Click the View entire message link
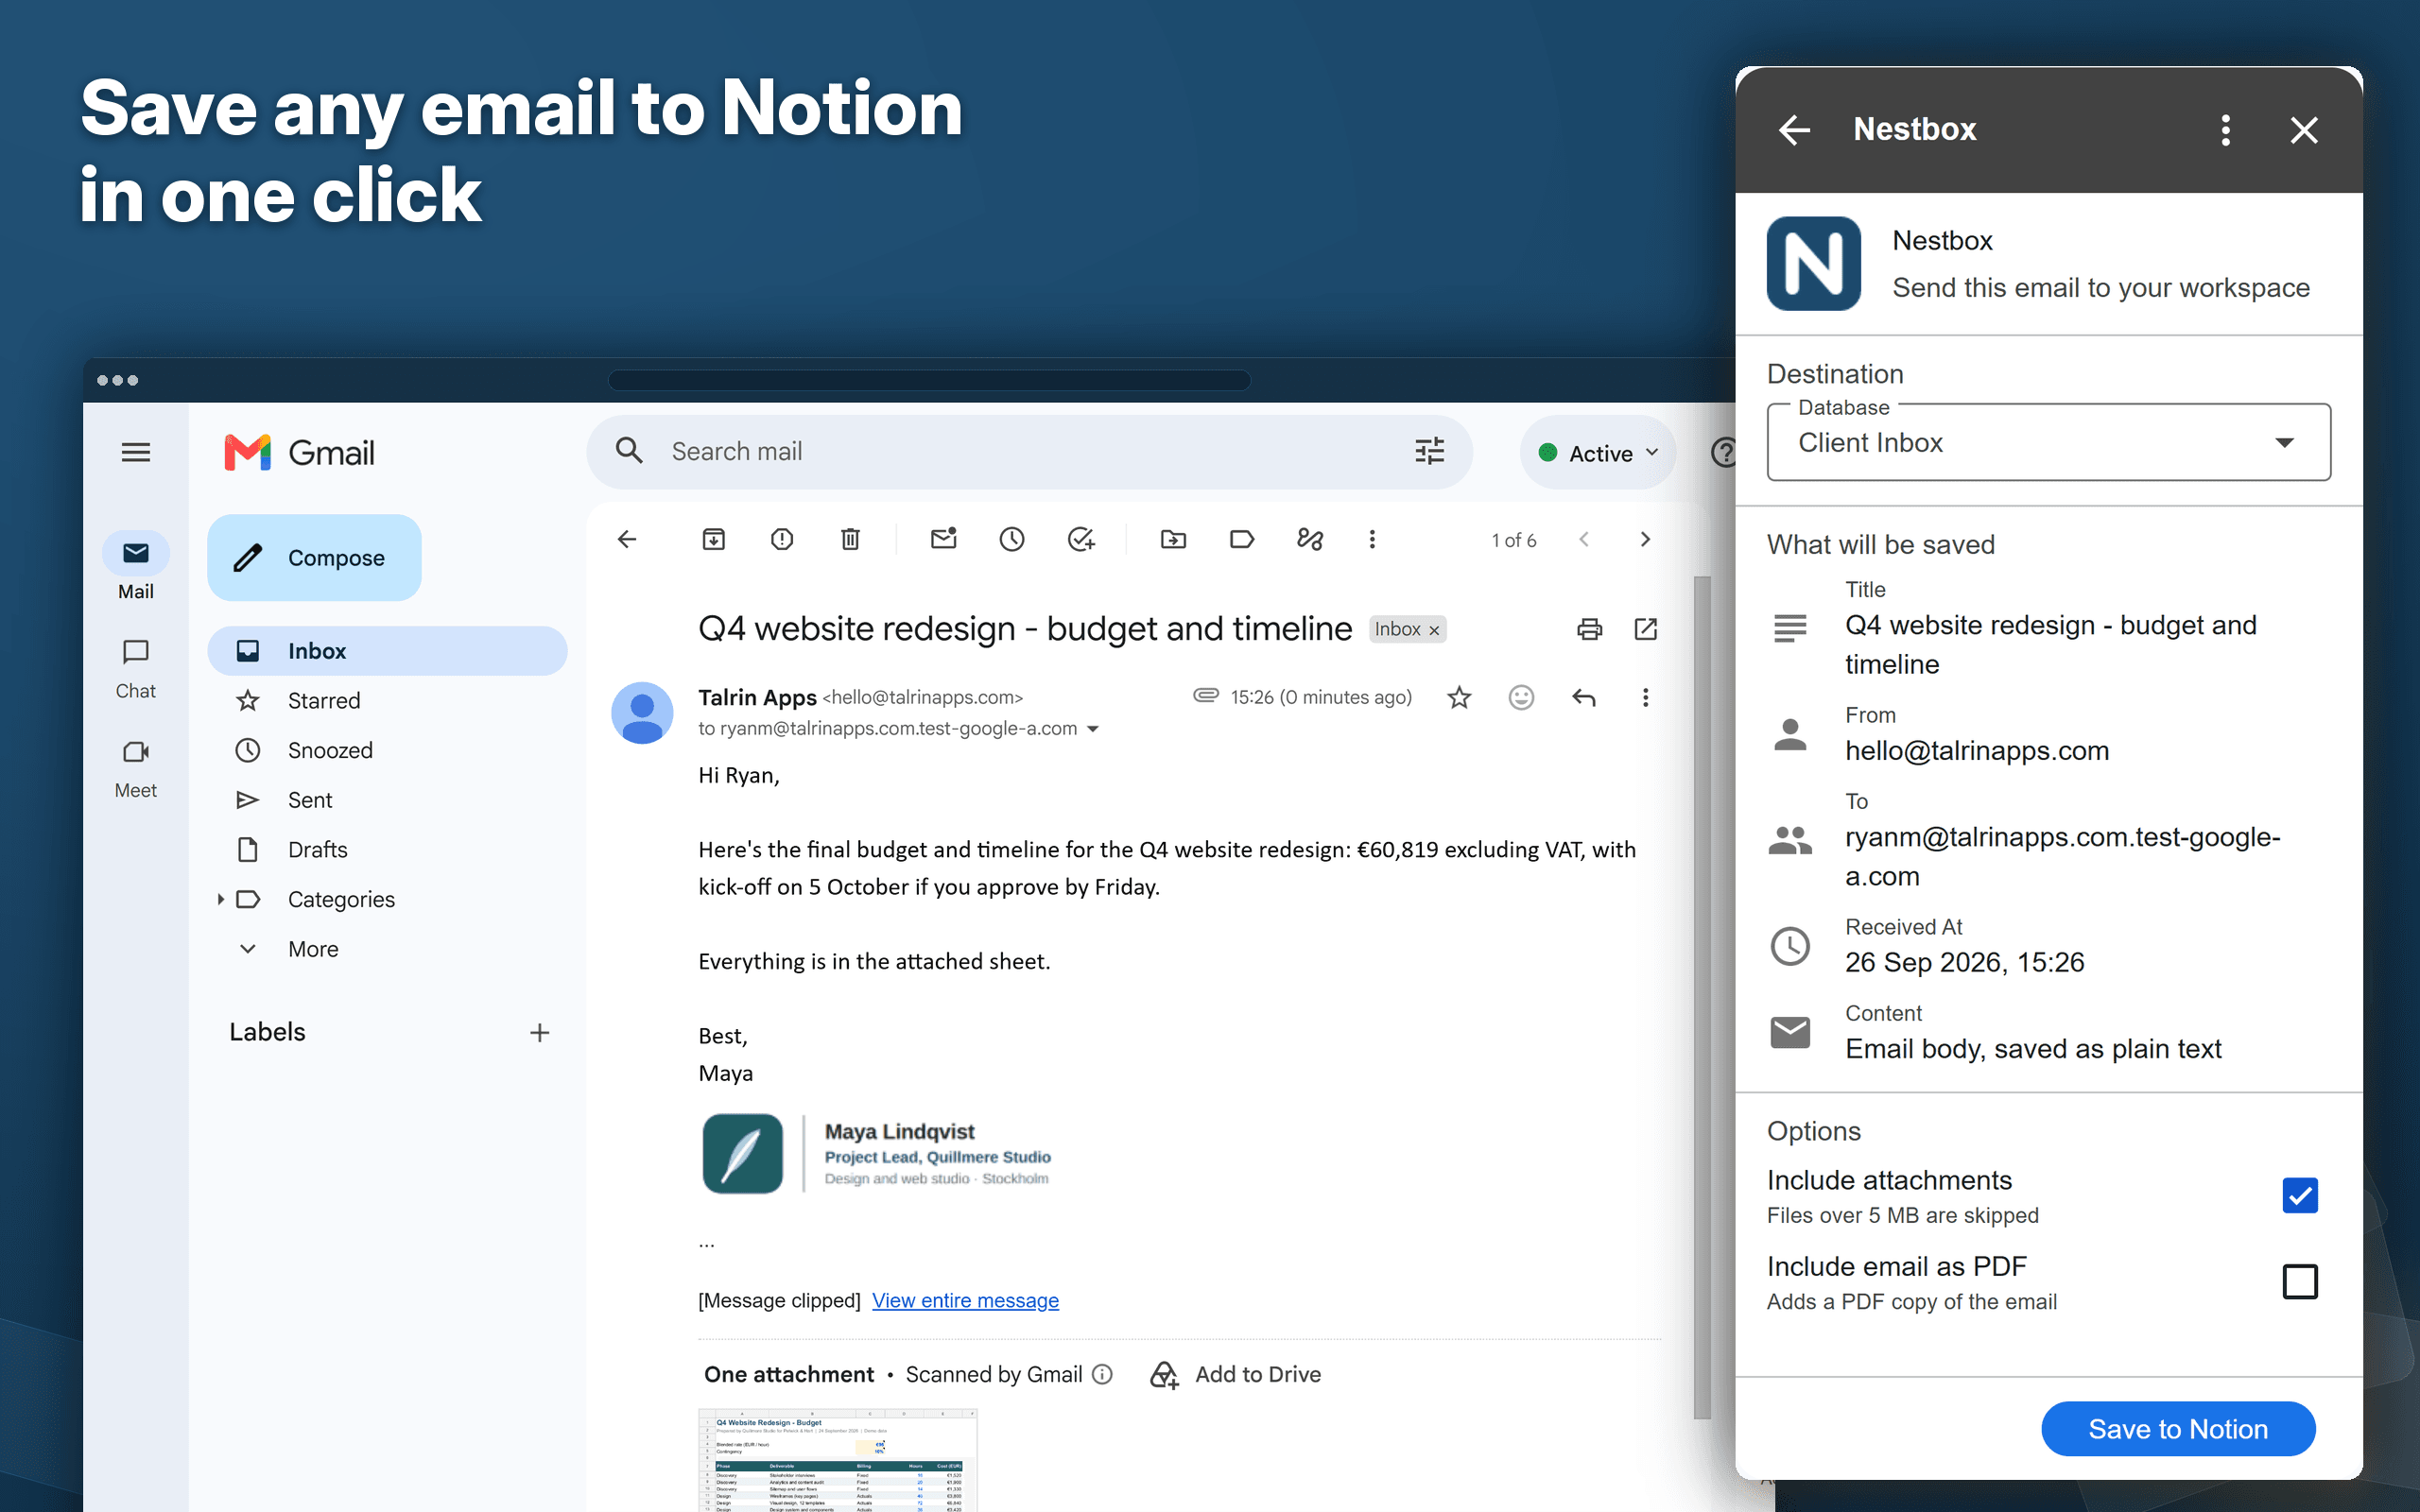Screen dimensions: 2420x1512 tap(965, 1300)
